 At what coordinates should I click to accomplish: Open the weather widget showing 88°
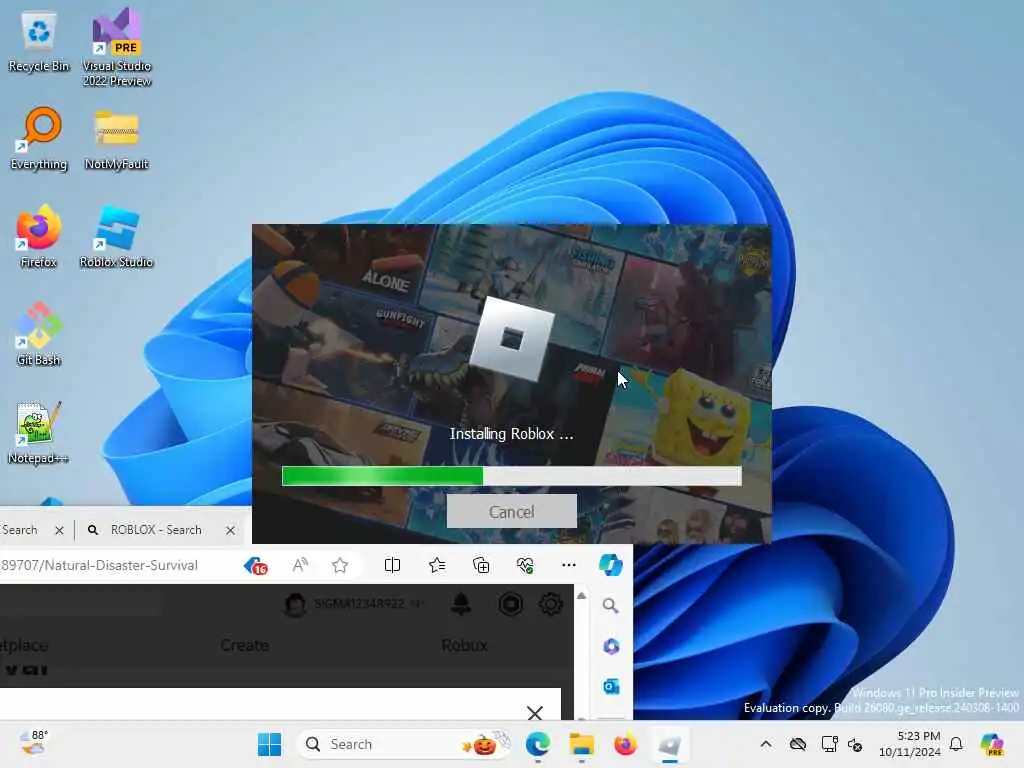[34, 744]
